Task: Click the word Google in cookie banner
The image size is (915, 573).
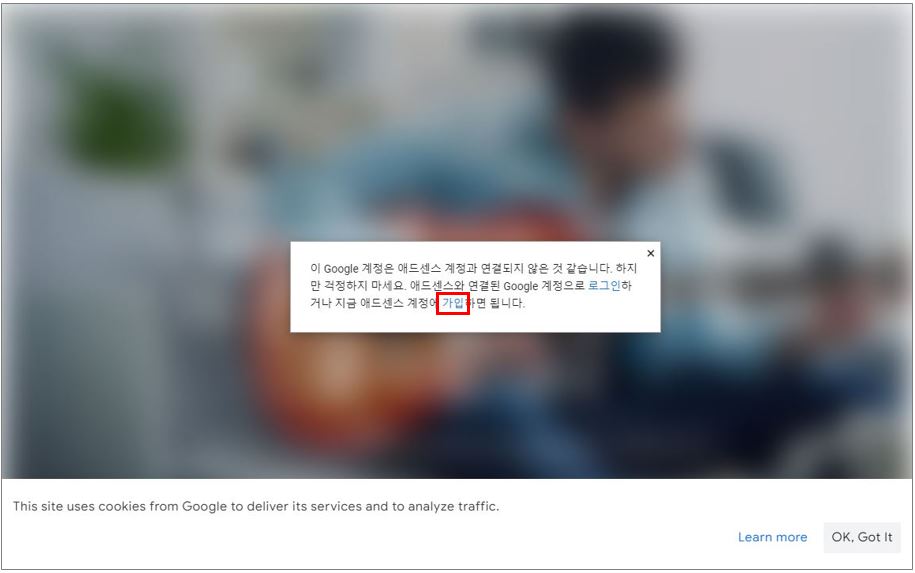Action: 204,506
